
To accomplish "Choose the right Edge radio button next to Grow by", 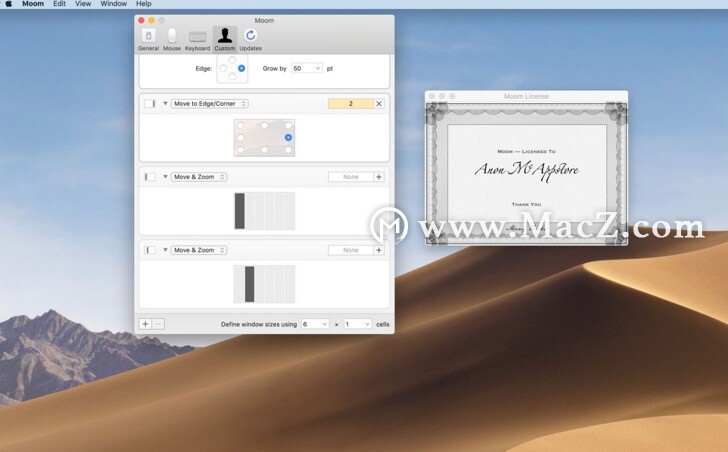I will tap(241, 68).
